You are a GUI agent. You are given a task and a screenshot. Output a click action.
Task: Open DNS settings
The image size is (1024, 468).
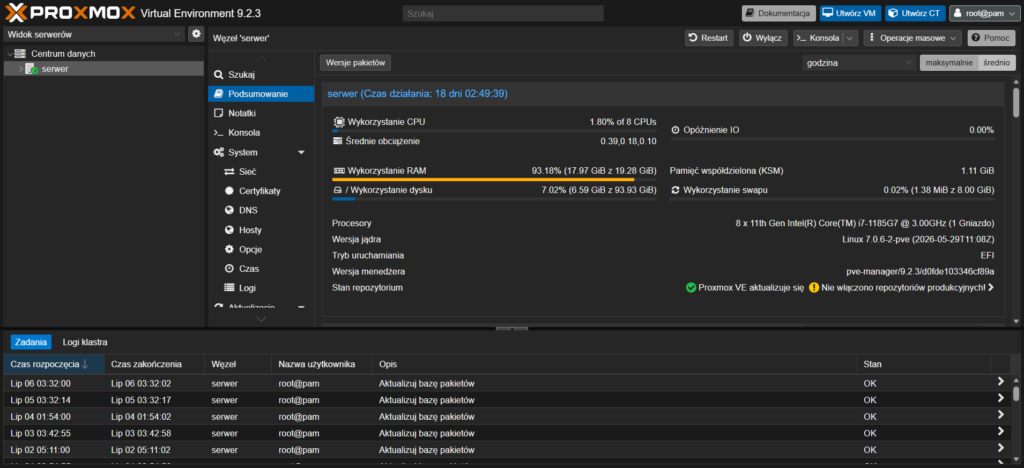click(x=261, y=210)
